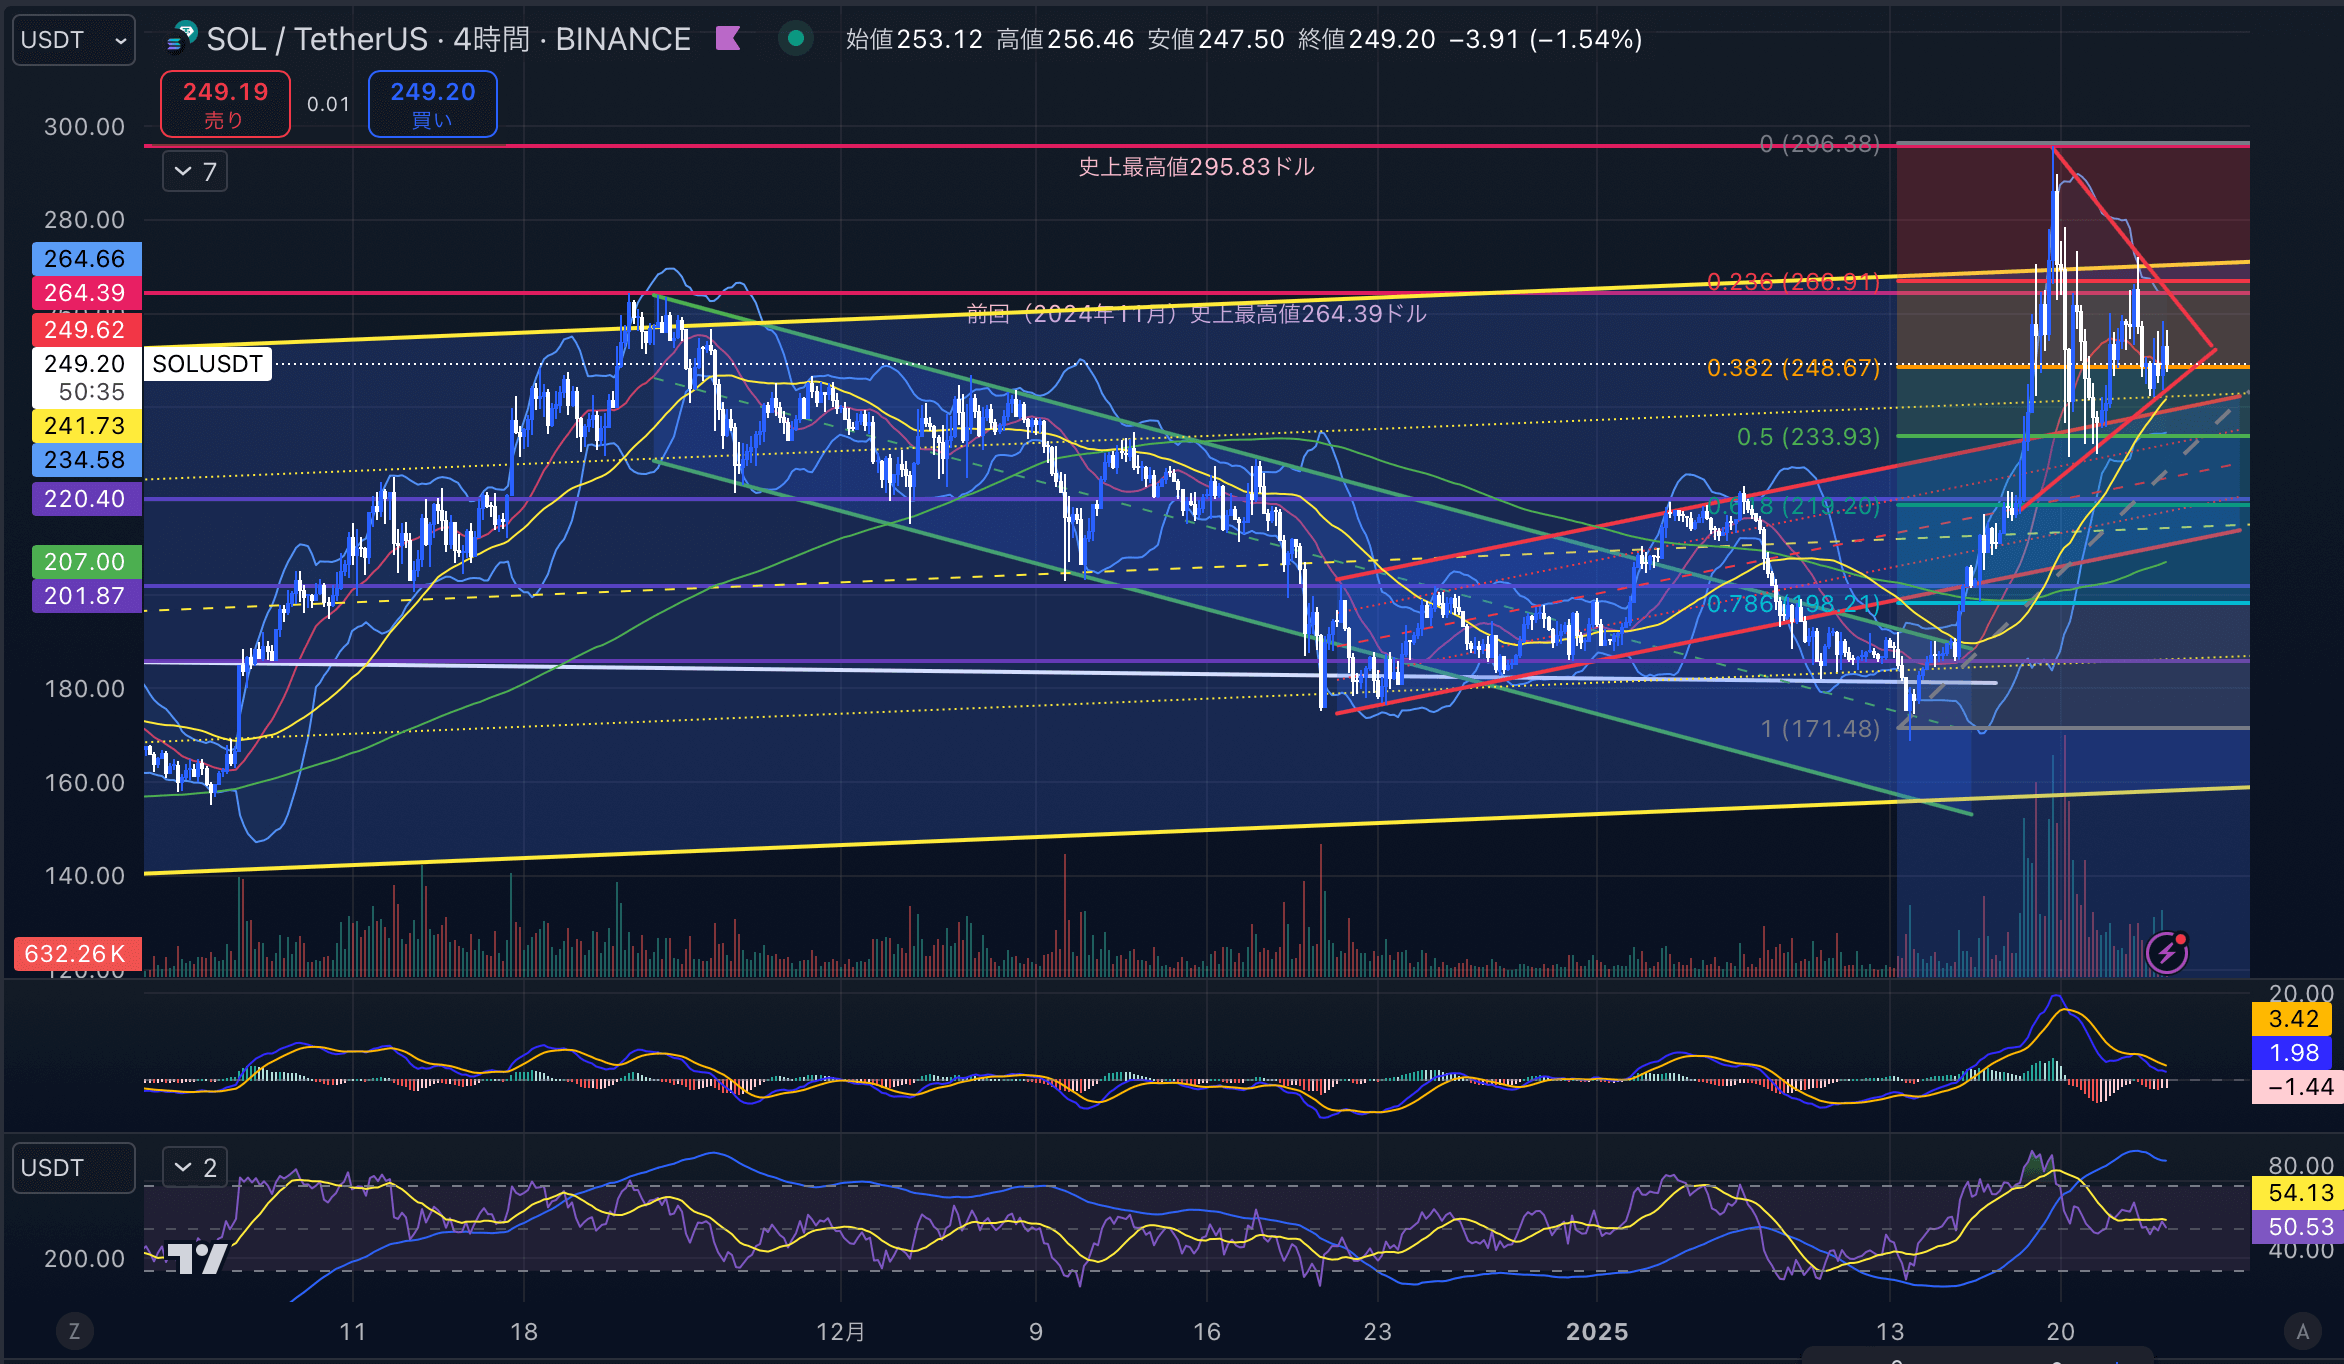
Task: Click the TradingView logo watermark icon
Action: [x=198, y=1258]
